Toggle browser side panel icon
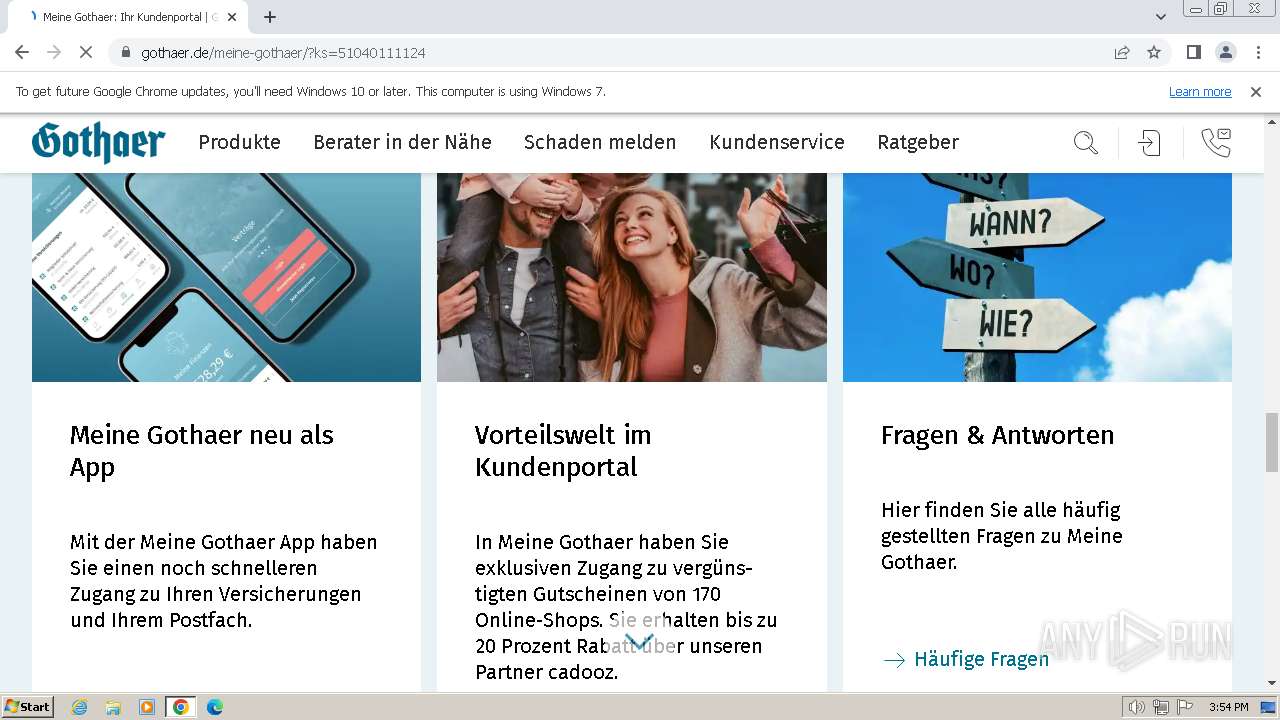This screenshot has width=1280, height=720. click(1193, 52)
